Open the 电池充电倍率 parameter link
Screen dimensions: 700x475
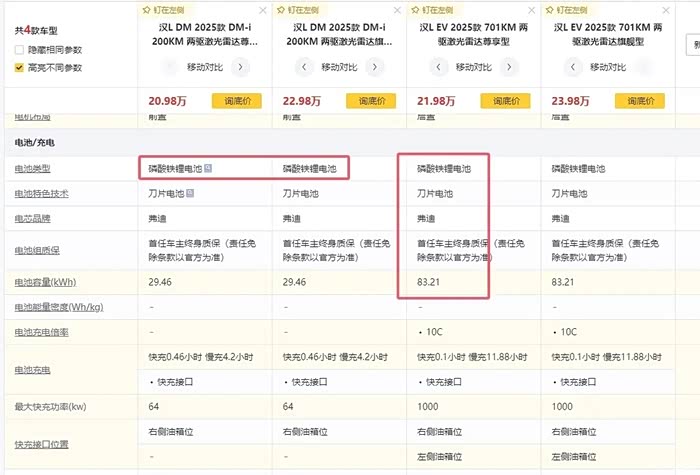click(x=42, y=332)
